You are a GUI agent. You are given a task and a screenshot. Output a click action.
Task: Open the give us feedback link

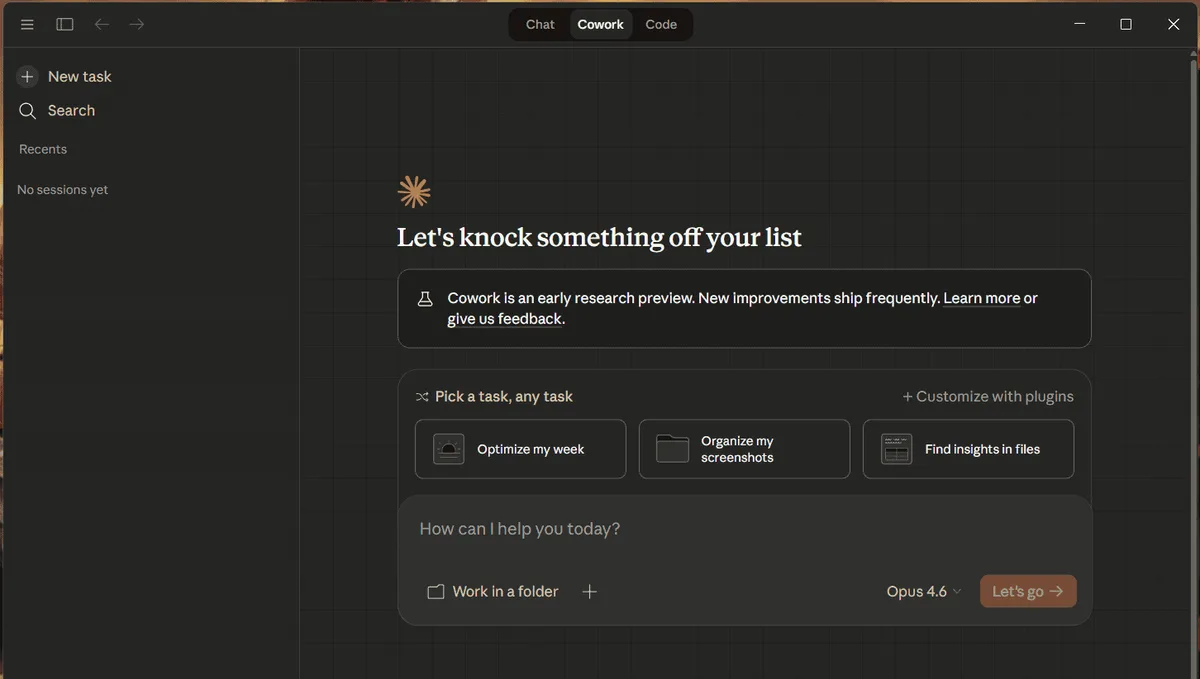point(504,319)
